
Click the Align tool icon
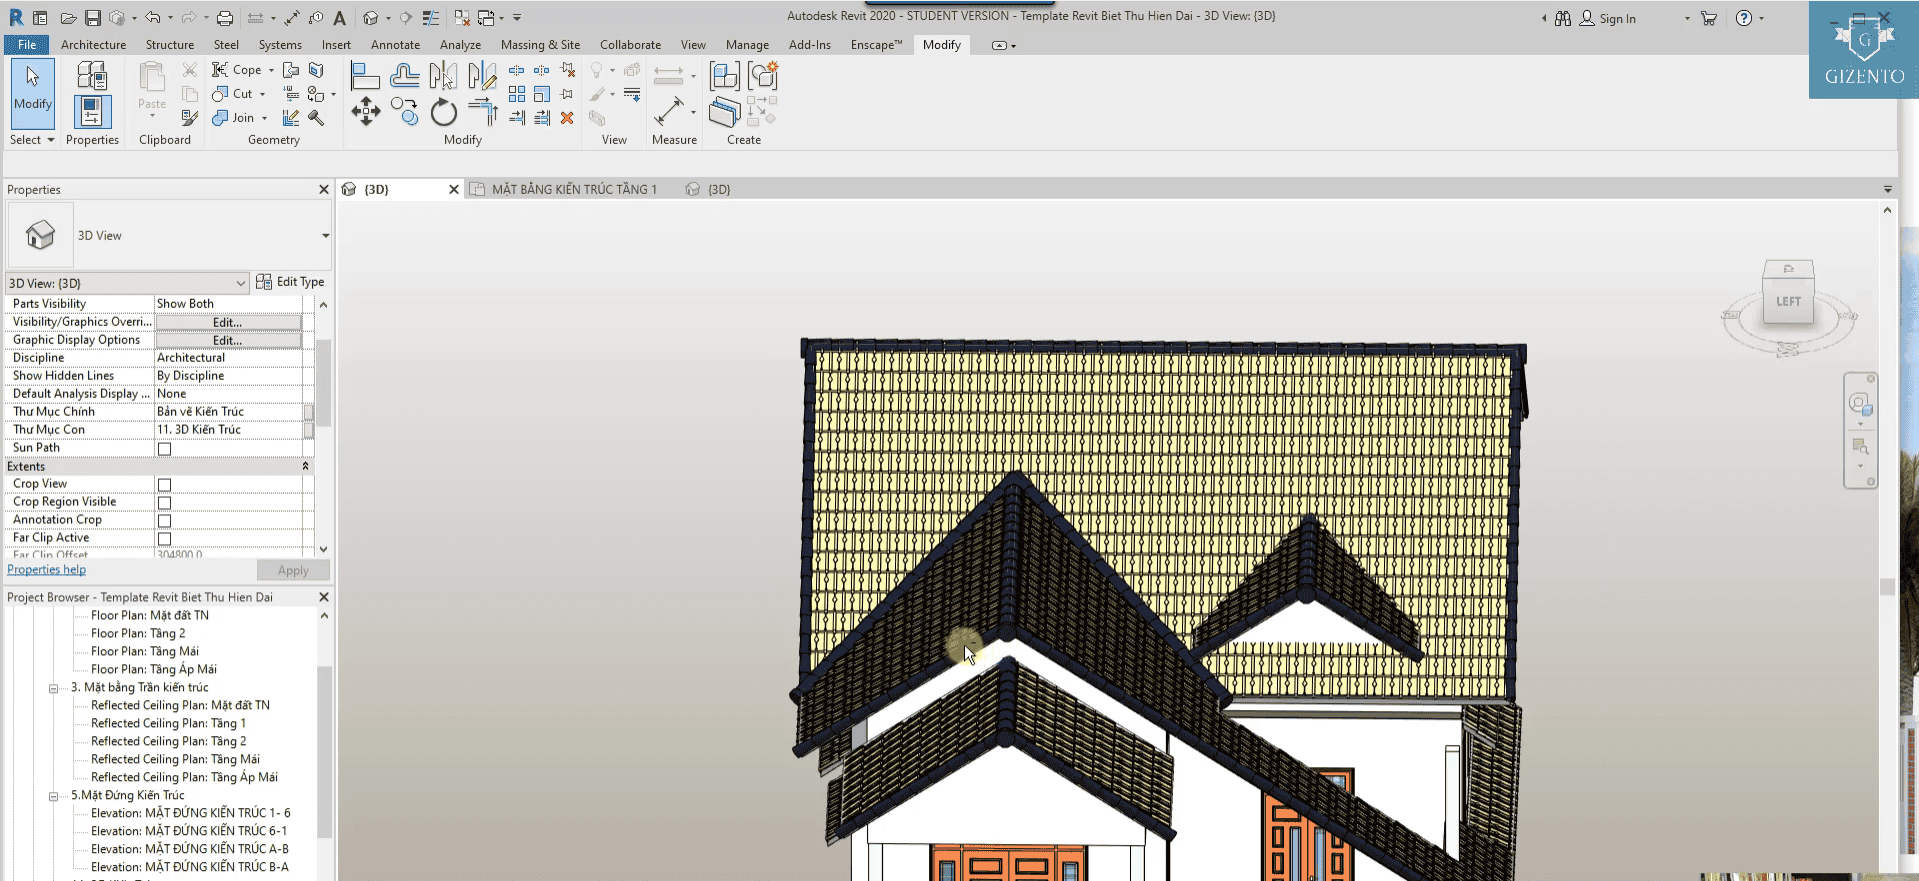[365, 75]
